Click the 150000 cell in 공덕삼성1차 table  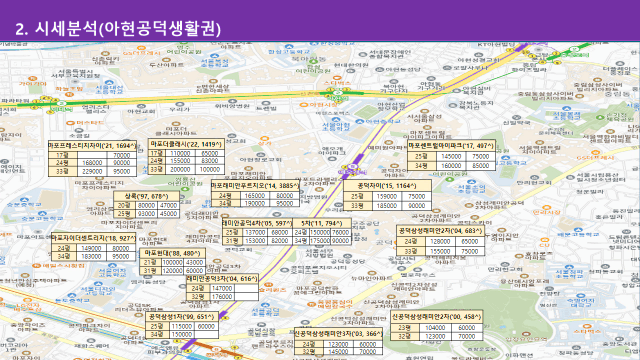tap(182, 335)
